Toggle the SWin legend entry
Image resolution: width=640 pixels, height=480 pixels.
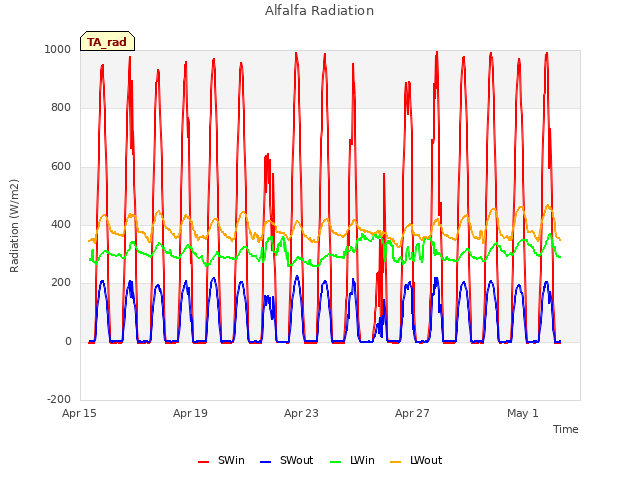(221, 460)
